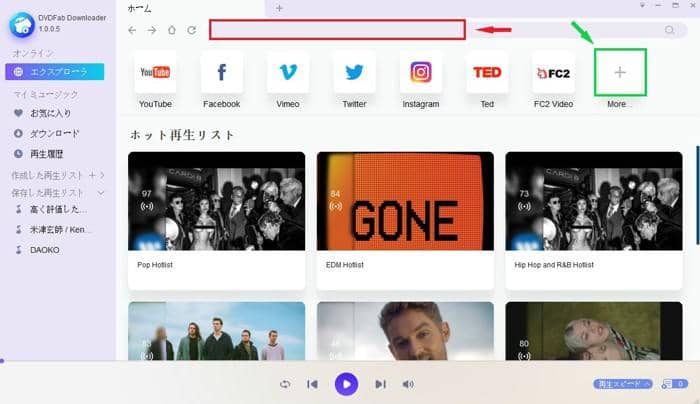700x404 pixels.
Task: Open the YouTube shortcut icon
Action: tap(155, 72)
